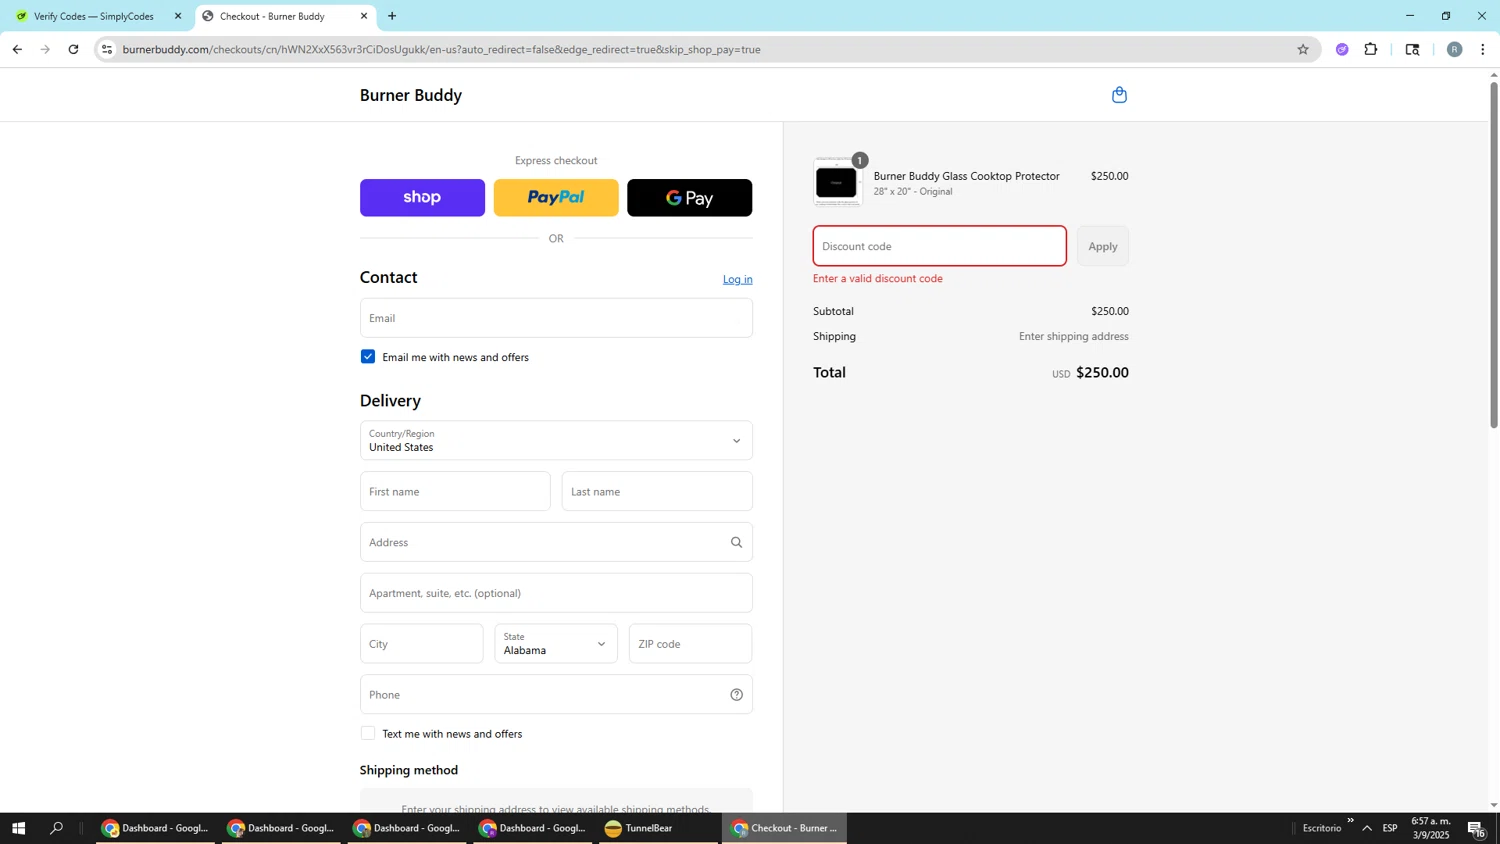The width and height of the screenshot is (1500, 844).
Task: View site information icon in address bar
Action: pyautogui.click(x=107, y=49)
